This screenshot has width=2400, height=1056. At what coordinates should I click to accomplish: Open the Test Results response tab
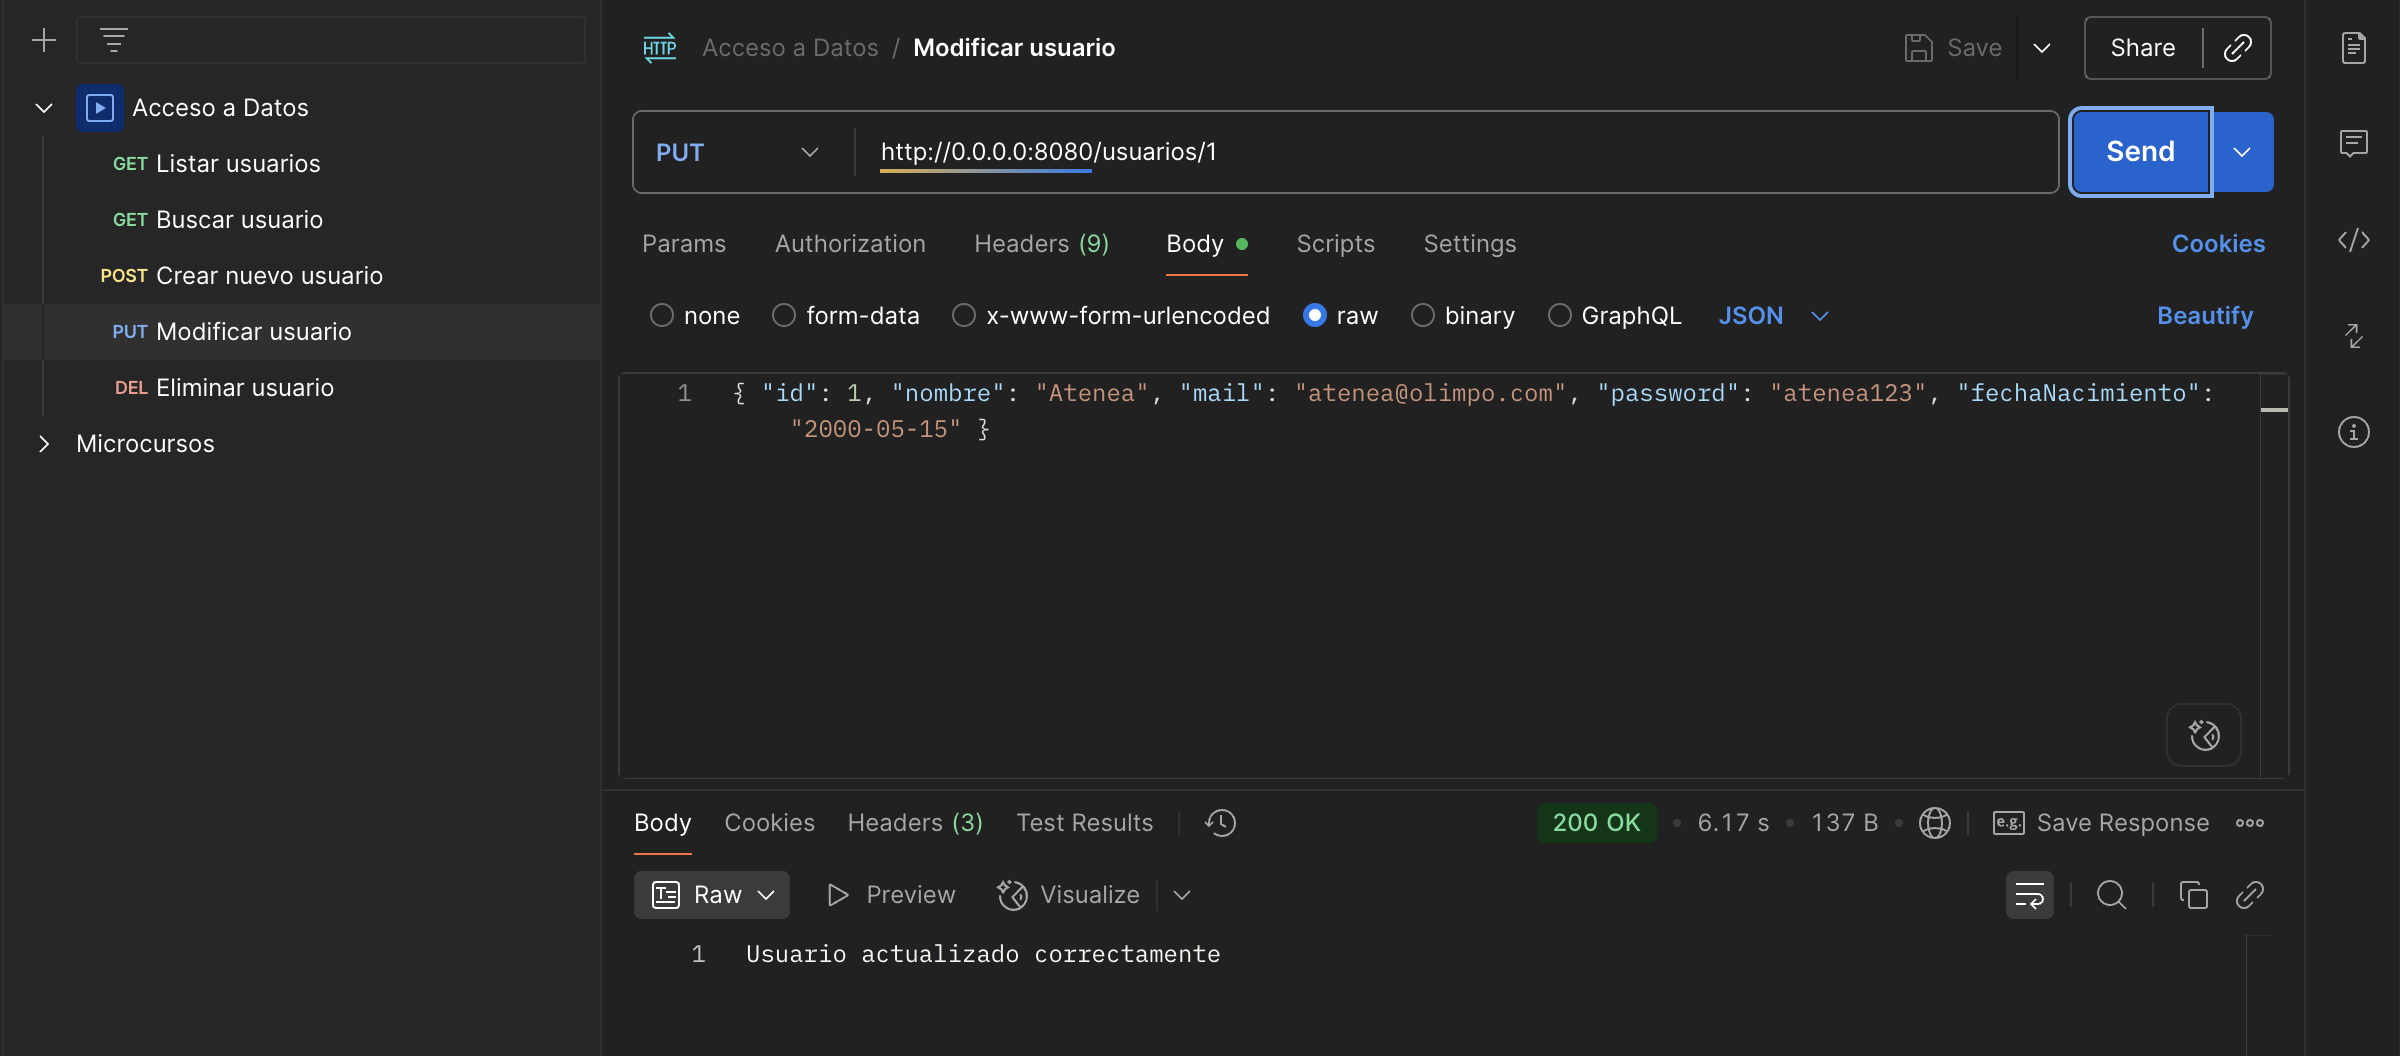point(1084,823)
